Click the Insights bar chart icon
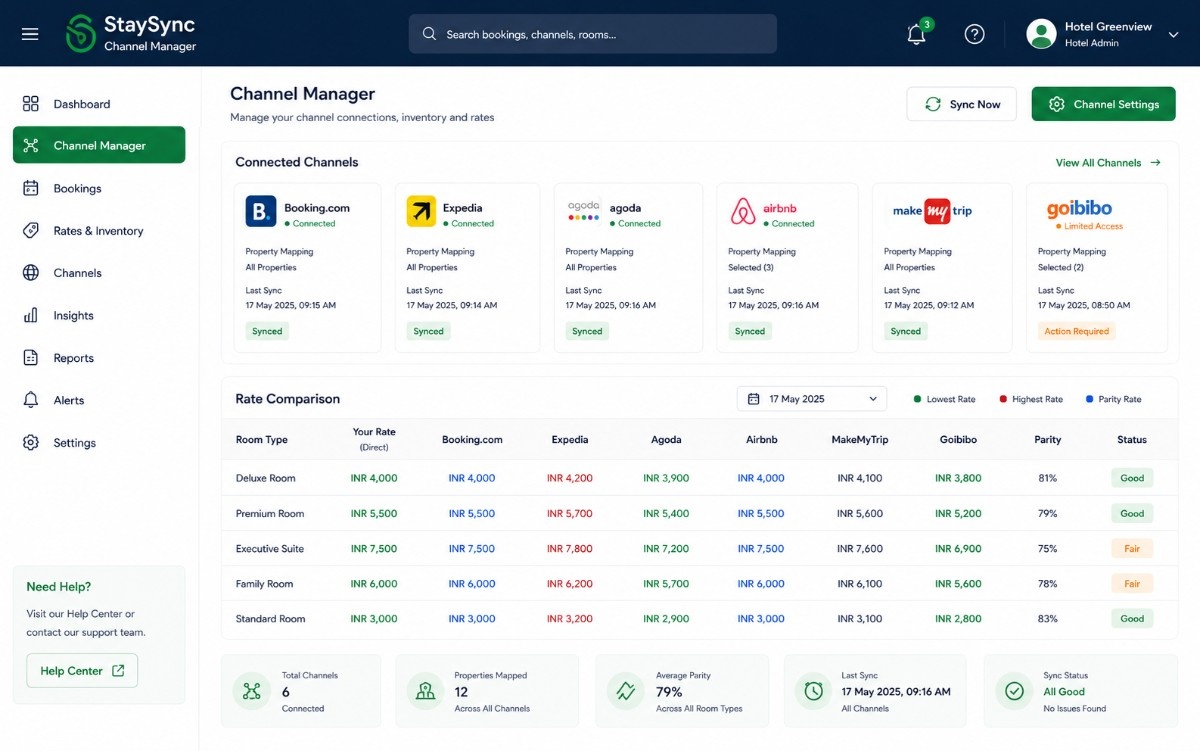1200x751 pixels. [x=31, y=315]
